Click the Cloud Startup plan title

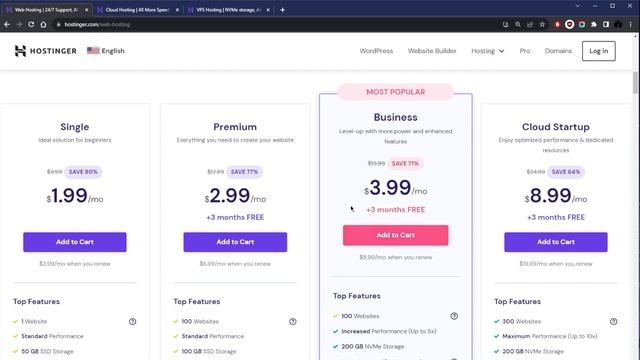(x=556, y=127)
